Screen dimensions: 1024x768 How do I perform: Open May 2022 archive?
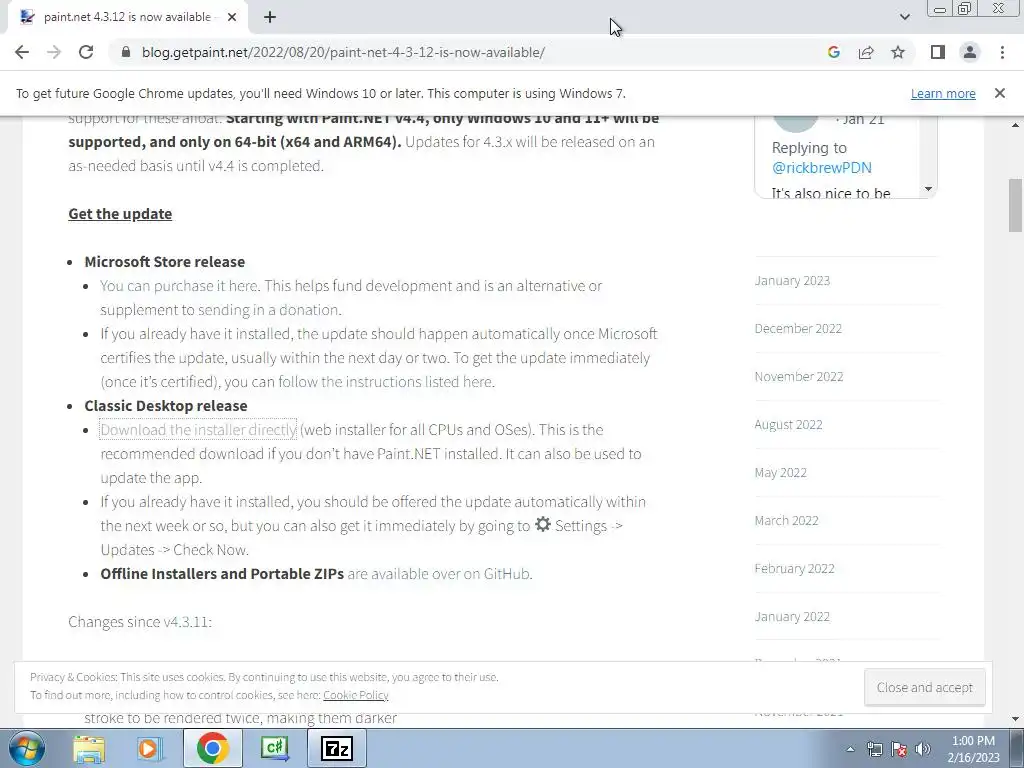click(780, 472)
